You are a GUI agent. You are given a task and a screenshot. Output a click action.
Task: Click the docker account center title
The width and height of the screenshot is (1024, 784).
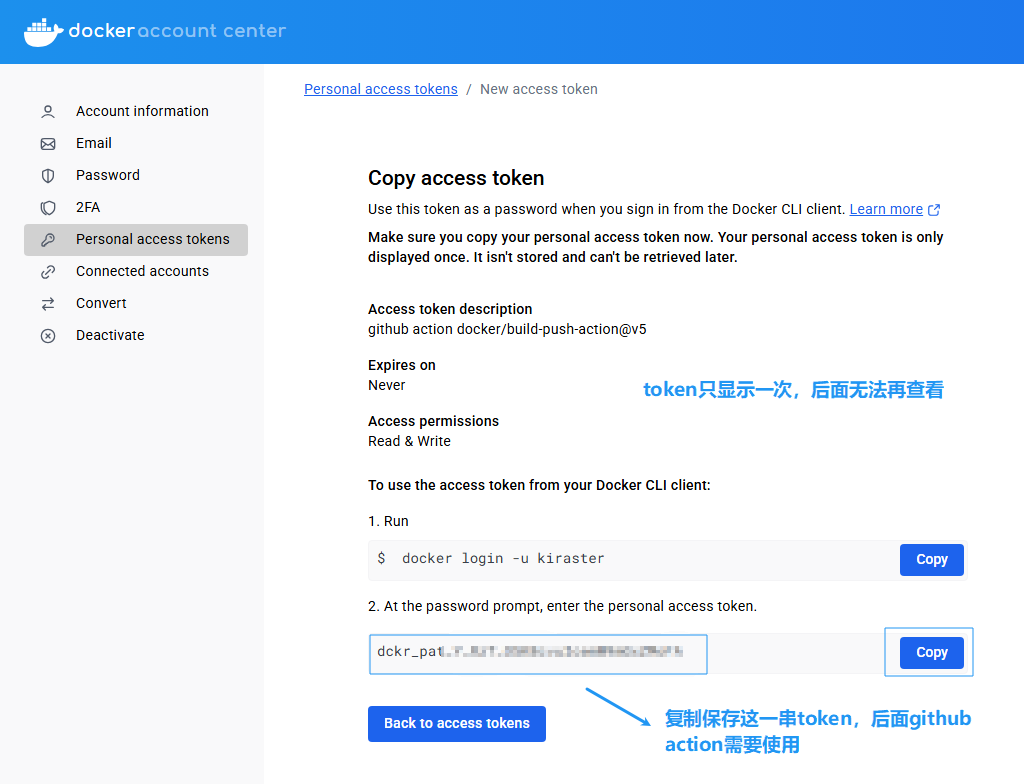177,31
